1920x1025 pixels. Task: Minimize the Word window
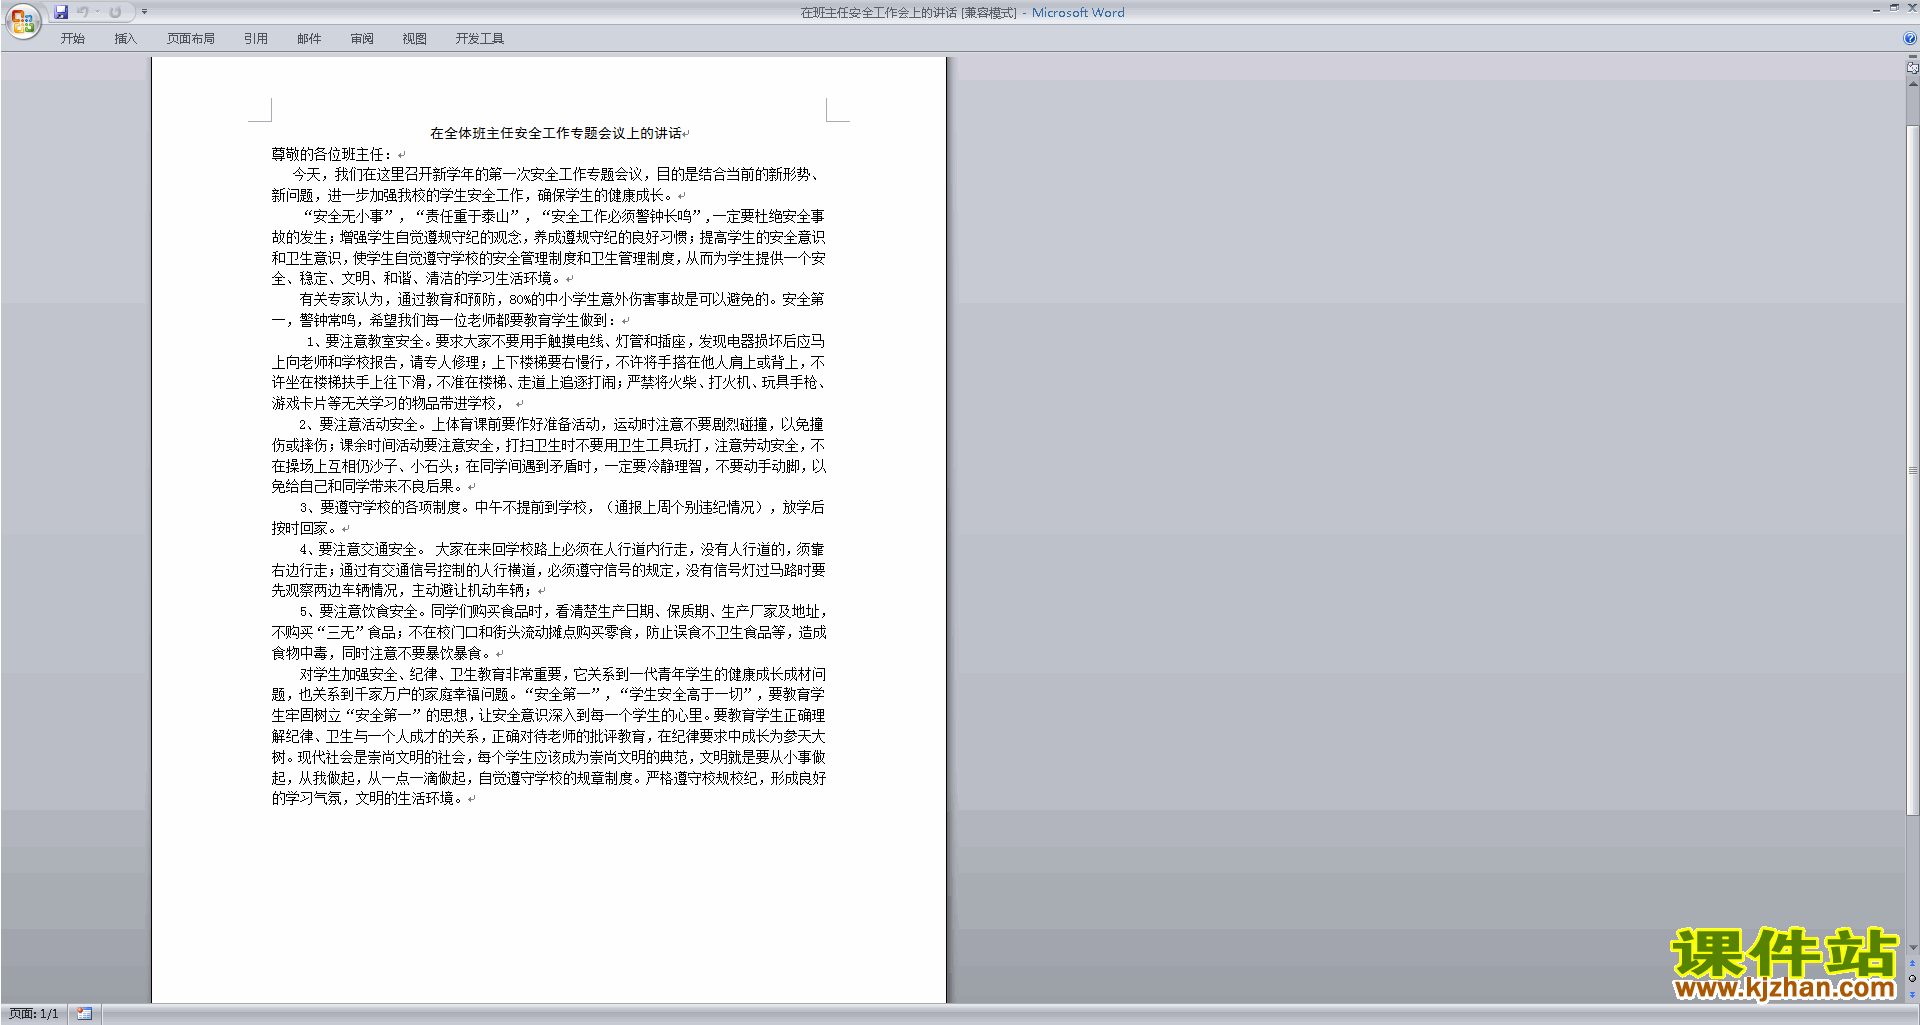tap(1876, 8)
